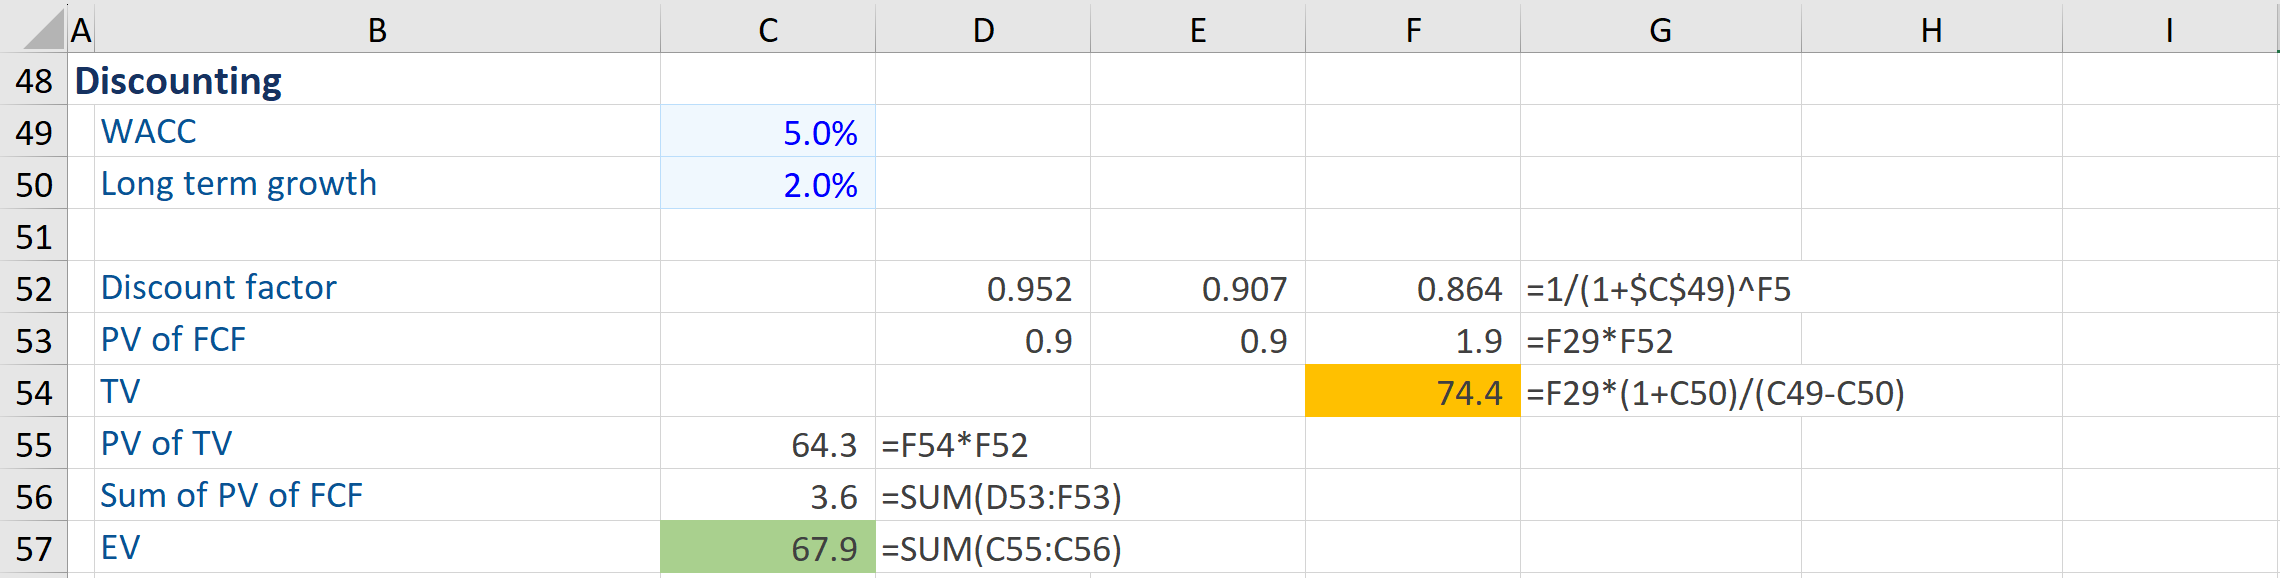The width and height of the screenshot is (2280, 578).
Task: Select the 5.0% WACC input cell
Action: pyautogui.click(x=768, y=131)
